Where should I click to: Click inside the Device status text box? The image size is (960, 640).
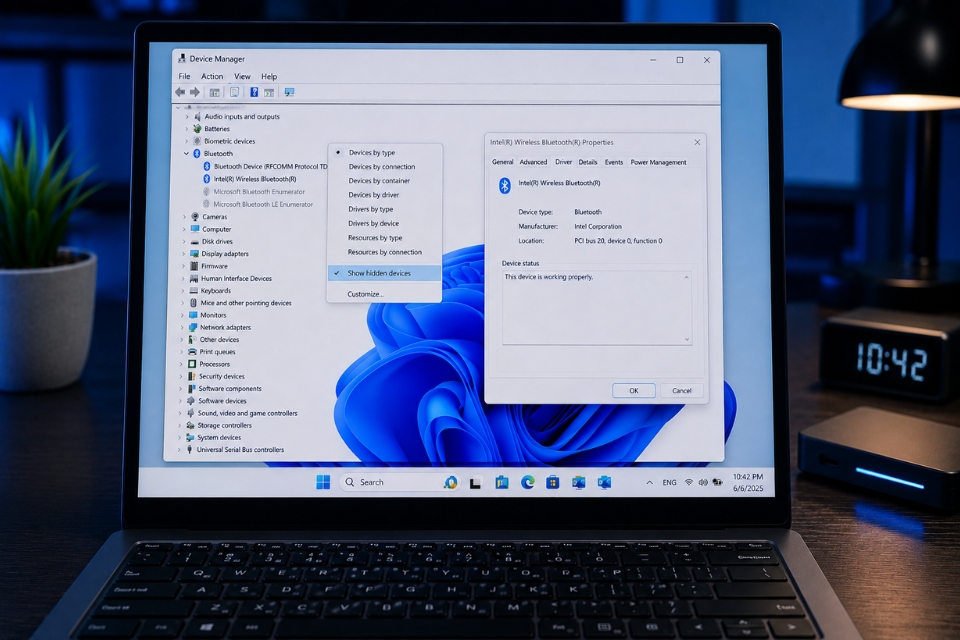(597, 308)
